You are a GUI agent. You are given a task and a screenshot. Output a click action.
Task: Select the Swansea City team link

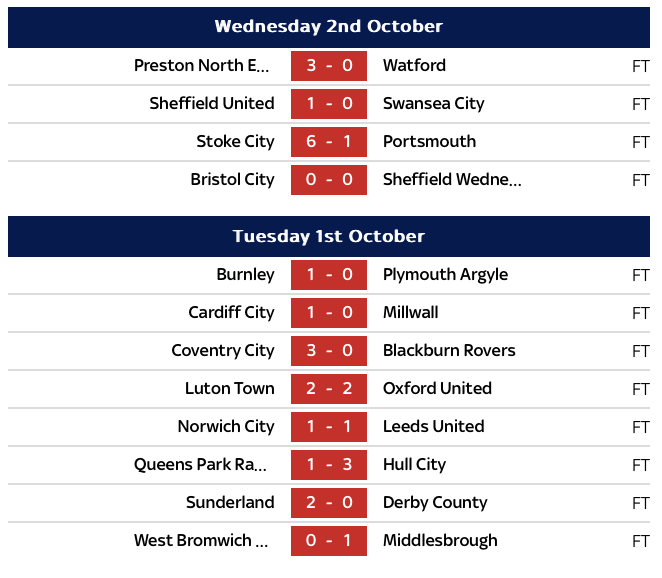[433, 104]
